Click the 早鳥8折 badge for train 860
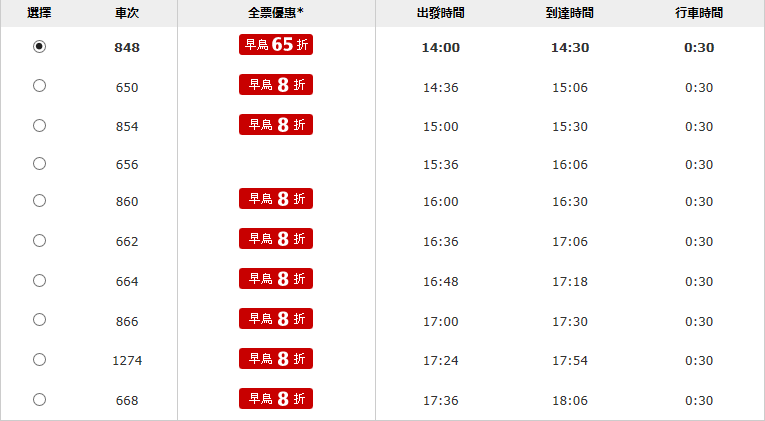 click(x=276, y=199)
